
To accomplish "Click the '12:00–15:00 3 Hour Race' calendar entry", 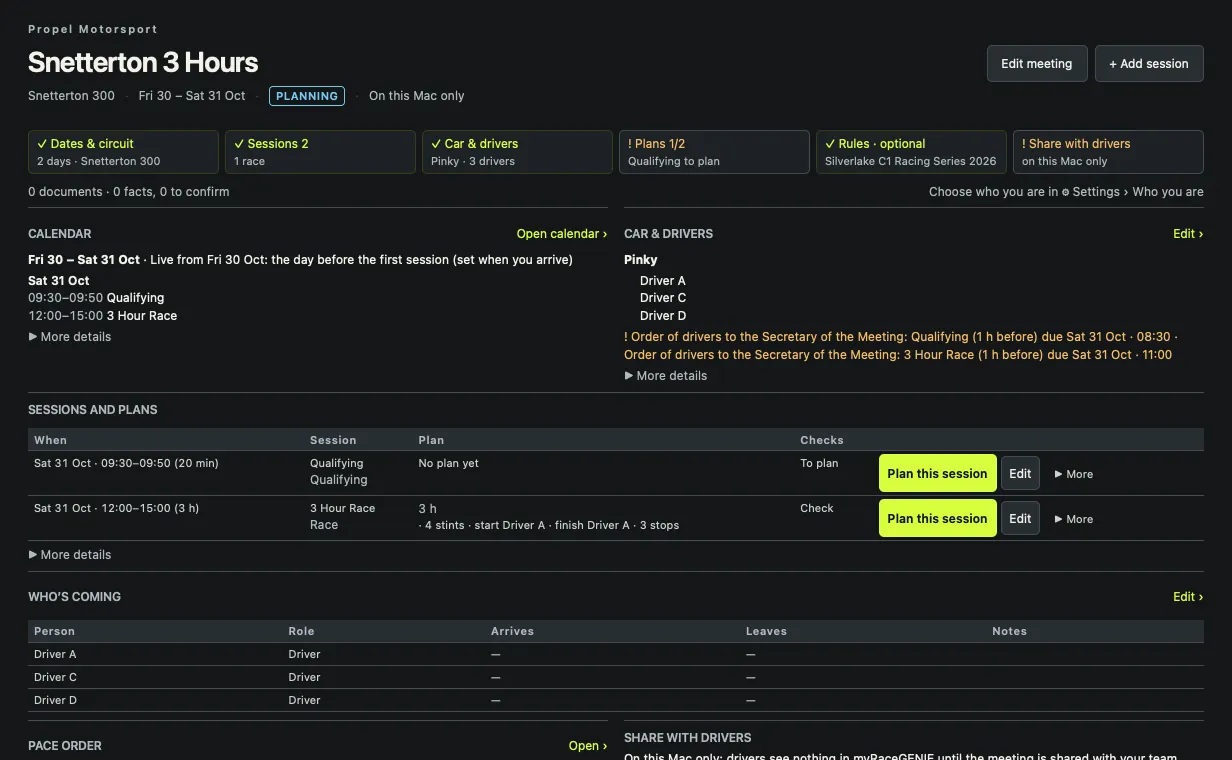I will point(103,316).
